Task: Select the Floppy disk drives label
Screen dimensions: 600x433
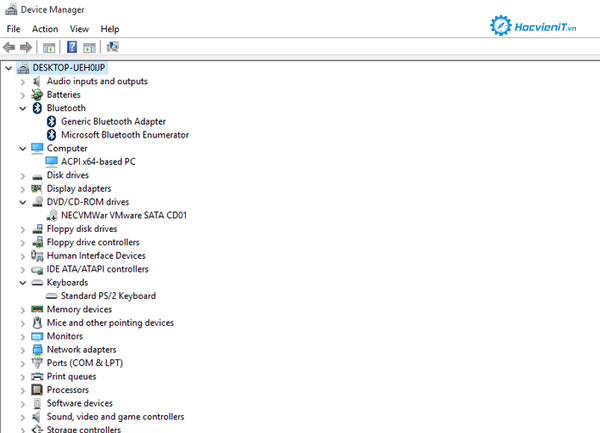Action: pyautogui.click(x=82, y=229)
